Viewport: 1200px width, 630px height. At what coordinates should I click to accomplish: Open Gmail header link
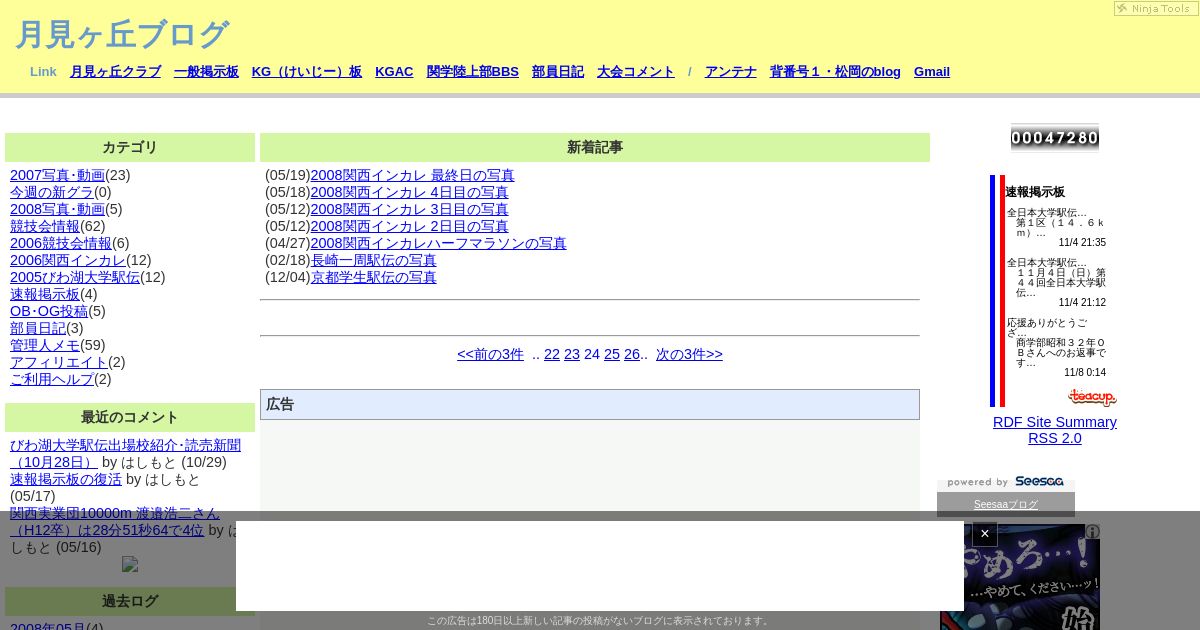932,72
